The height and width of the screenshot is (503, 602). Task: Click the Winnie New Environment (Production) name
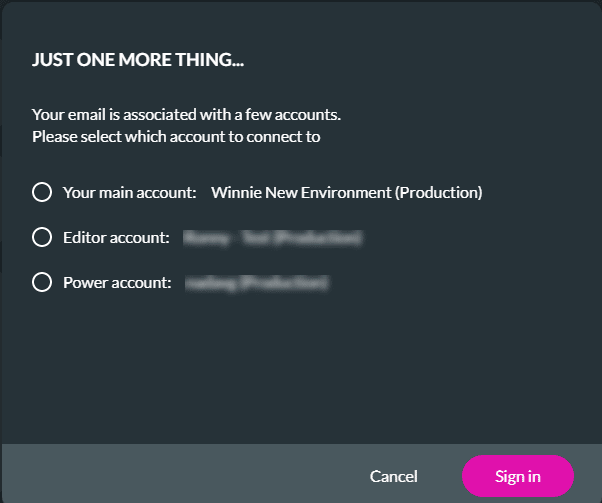[x=346, y=192]
